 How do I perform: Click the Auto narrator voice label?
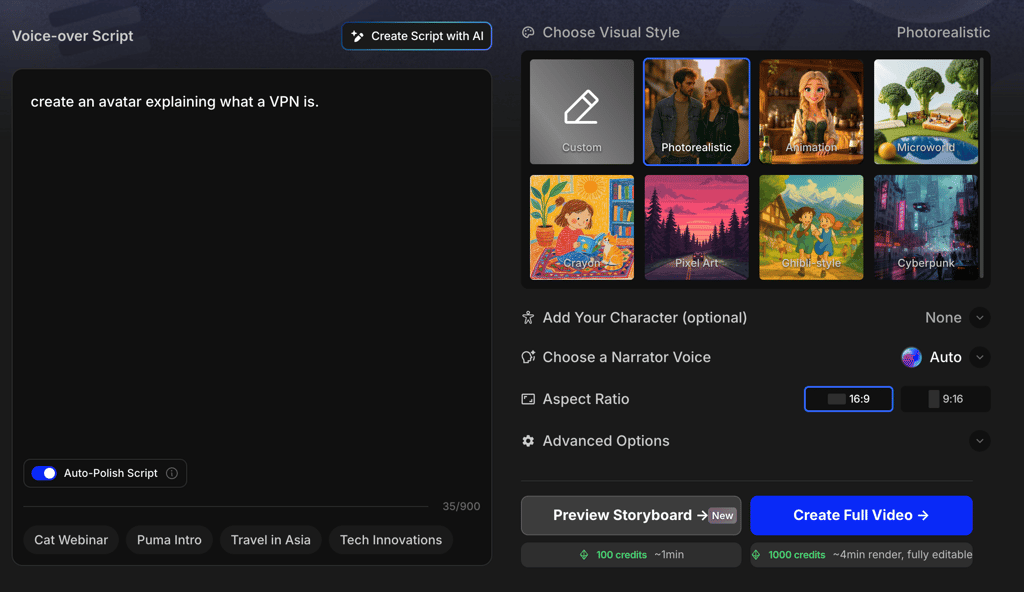point(946,357)
